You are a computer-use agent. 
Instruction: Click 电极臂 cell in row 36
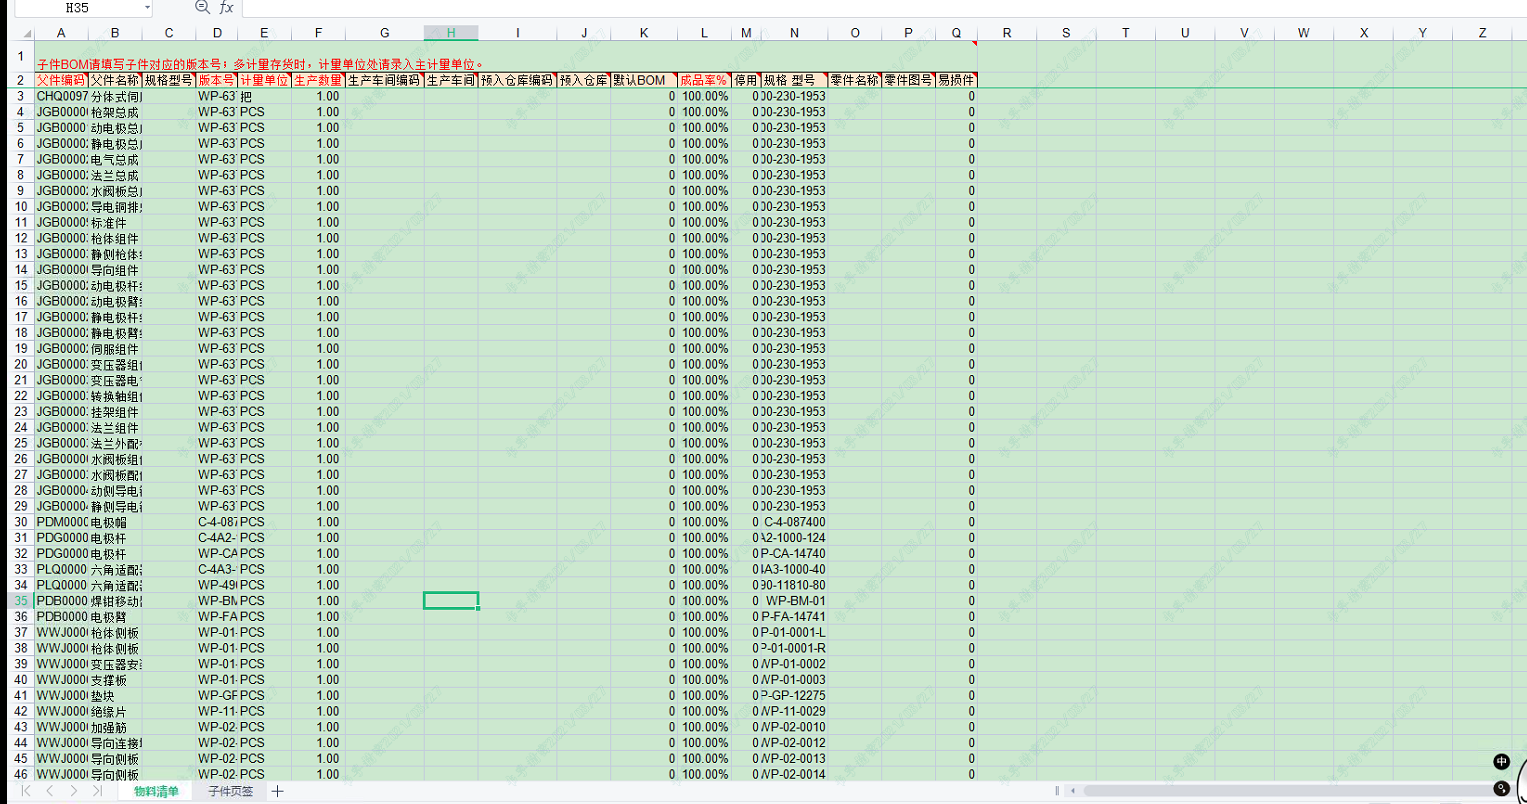[115, 616]
